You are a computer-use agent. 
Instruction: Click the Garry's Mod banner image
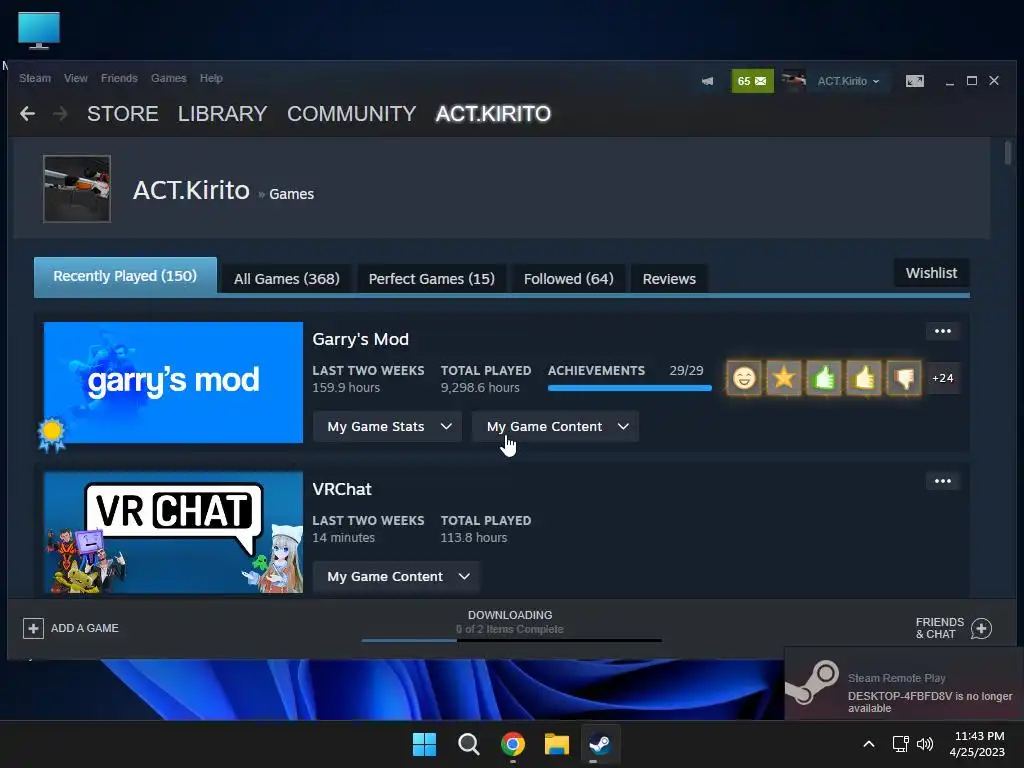click(x=173, y=382)
